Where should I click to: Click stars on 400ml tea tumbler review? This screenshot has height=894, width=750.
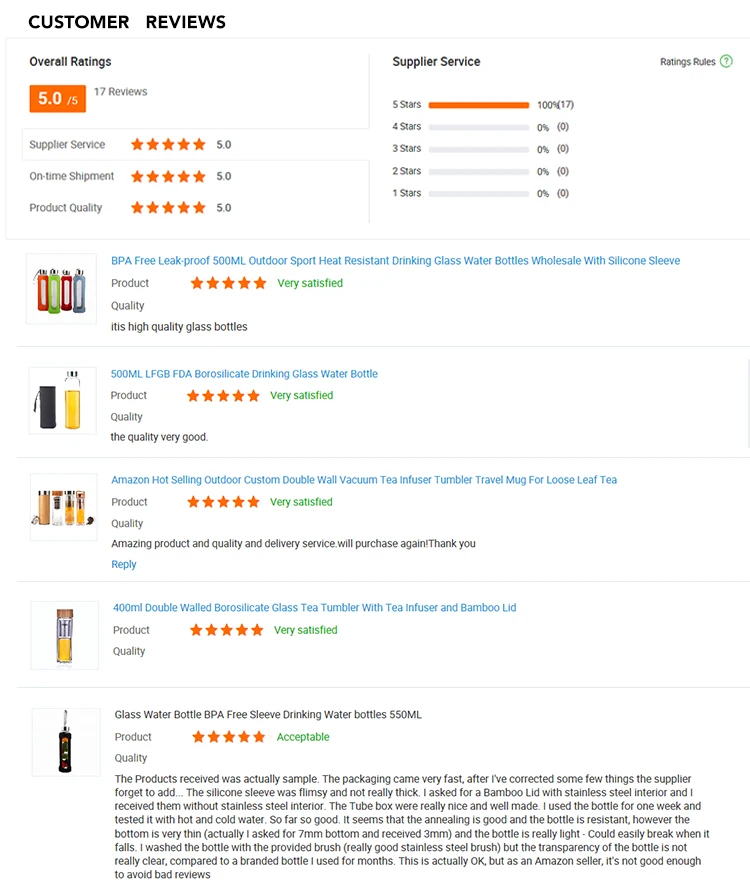[x=227, y=630]
